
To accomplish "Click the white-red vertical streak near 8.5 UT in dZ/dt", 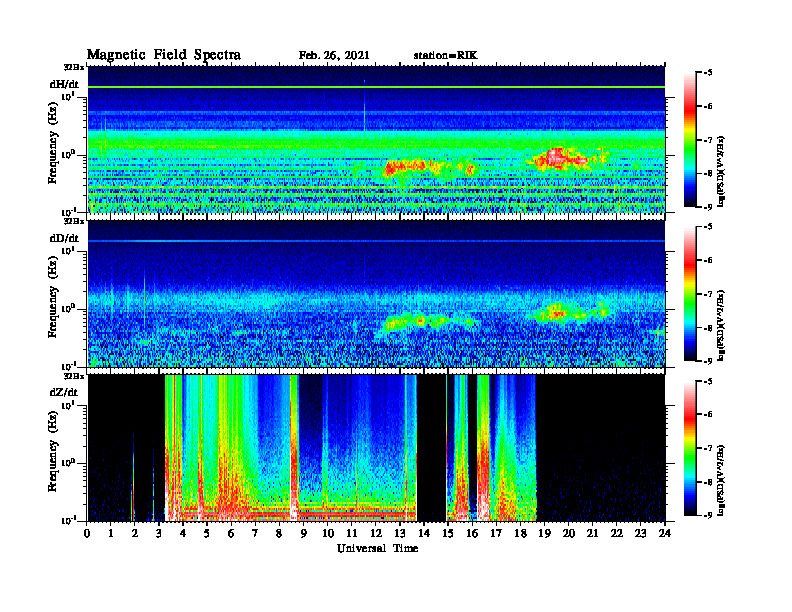I will point(294,448).
